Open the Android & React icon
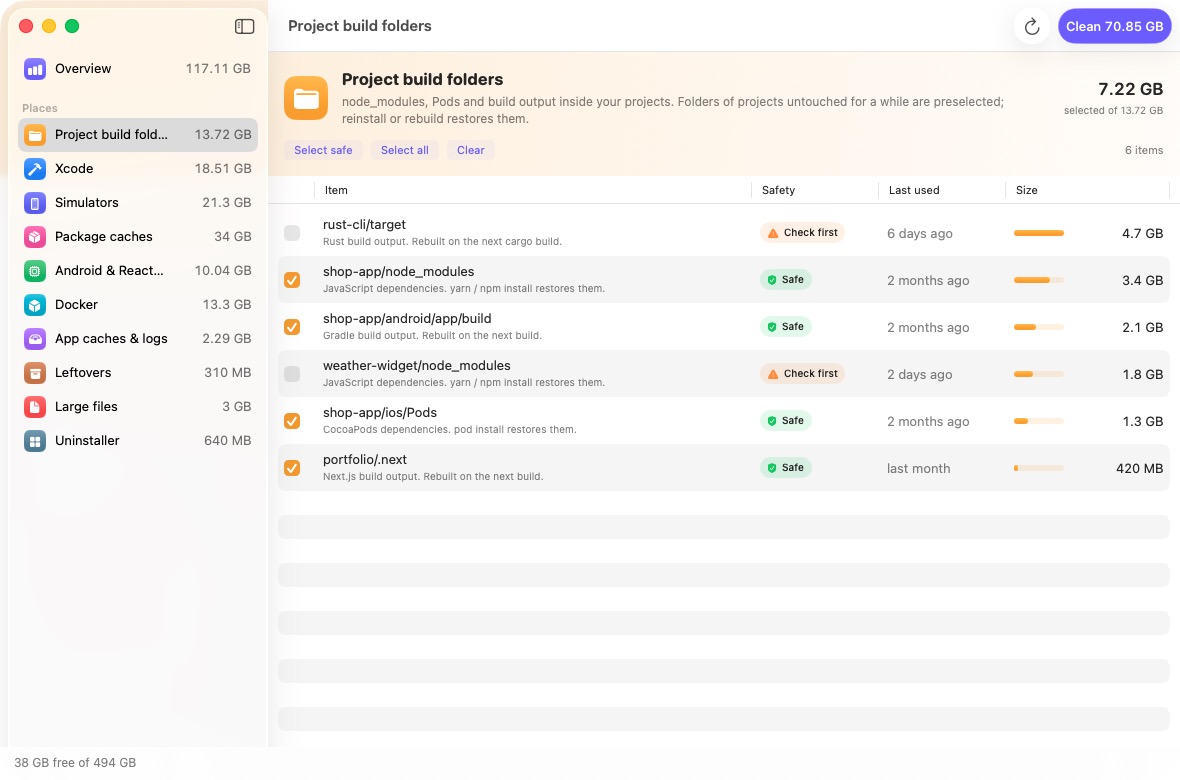This screenshot has height=780, width=1180. click(x=35, y=271)
